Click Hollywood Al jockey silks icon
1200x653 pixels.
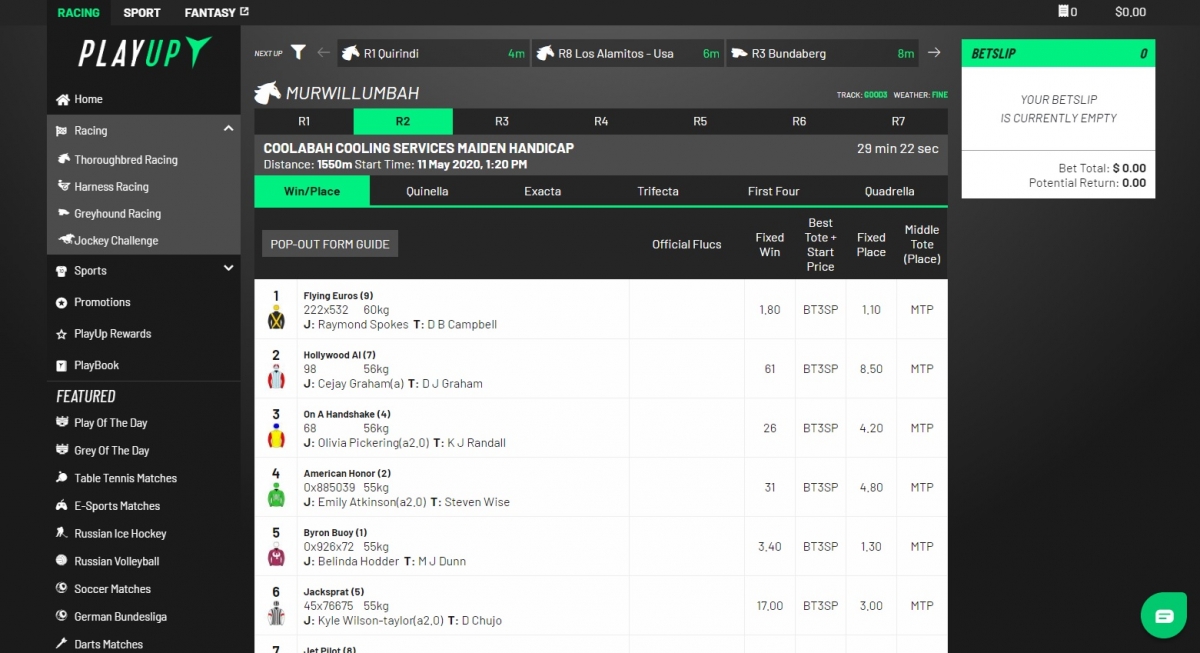[x=276, y=377]
